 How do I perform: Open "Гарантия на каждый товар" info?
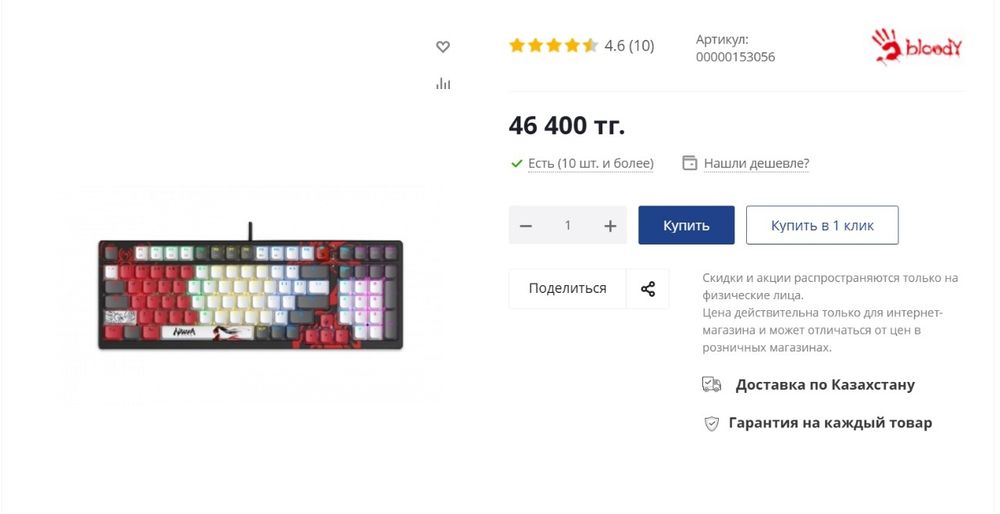pyautogui.click(x=830, y=423)
